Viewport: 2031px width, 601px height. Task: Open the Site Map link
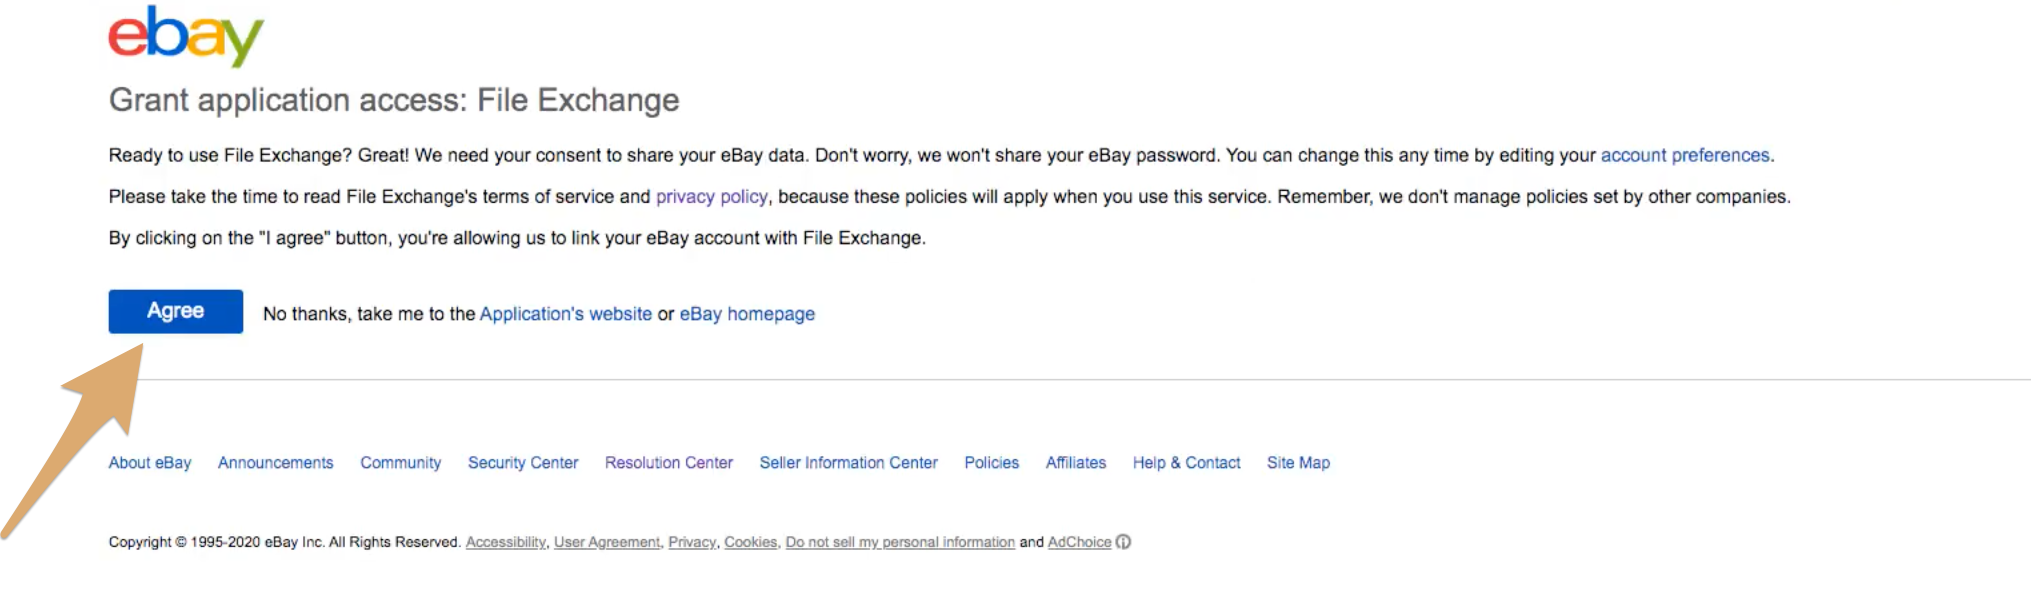1299,463
